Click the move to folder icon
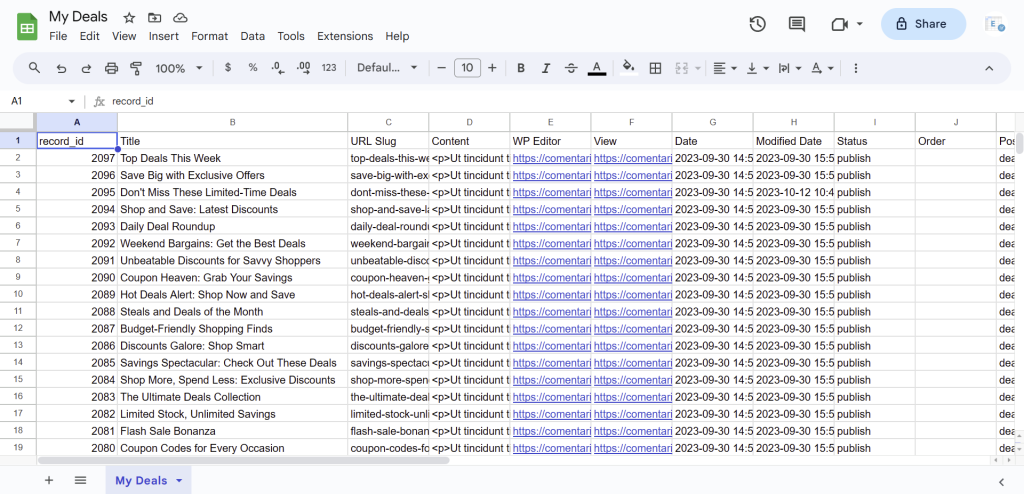1024x494 pixels. pyautogui.click(x=155, y=18)
